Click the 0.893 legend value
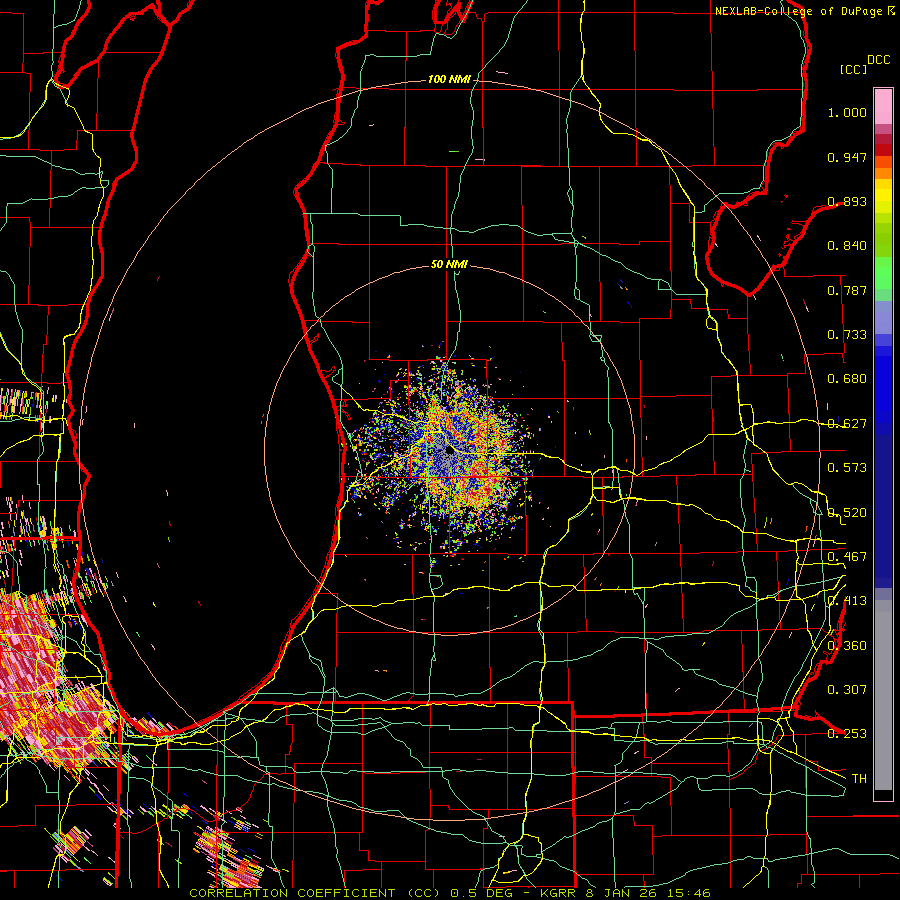900x900 pixels. tap(847, 201)
